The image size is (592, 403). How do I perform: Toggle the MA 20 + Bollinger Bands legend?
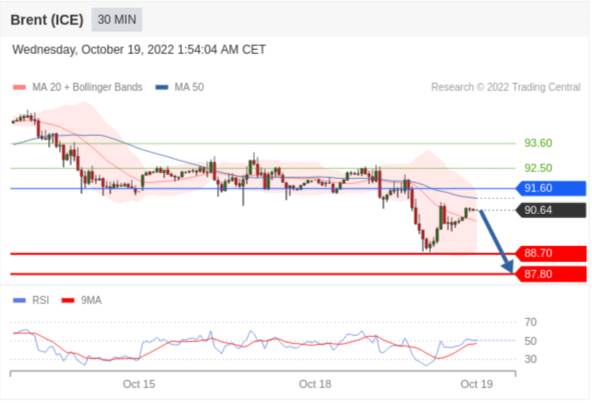pyautogui.click(x=78, y=87)
